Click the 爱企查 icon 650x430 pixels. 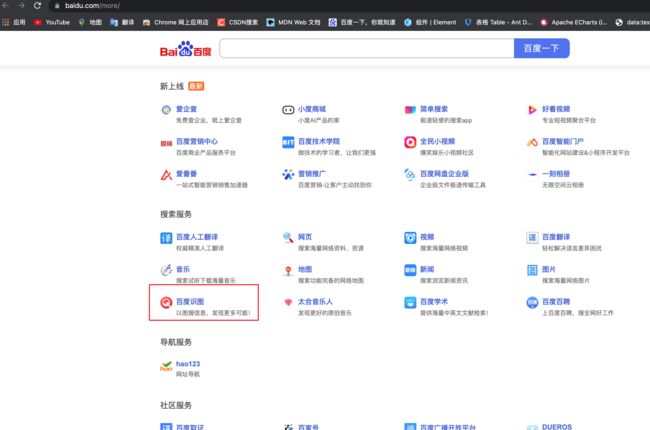tap(166, 110)
